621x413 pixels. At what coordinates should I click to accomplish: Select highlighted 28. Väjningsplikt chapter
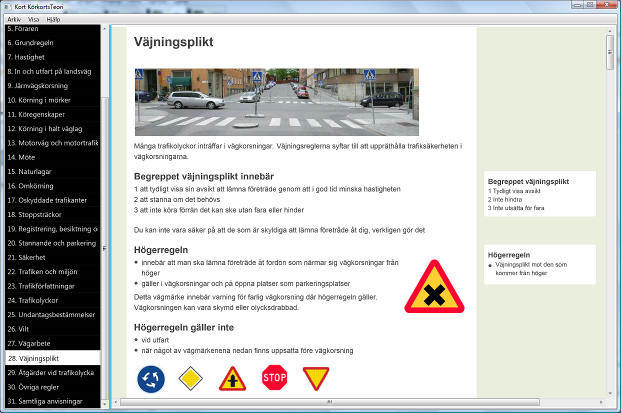pyautogui.click(x=53, y=358)
